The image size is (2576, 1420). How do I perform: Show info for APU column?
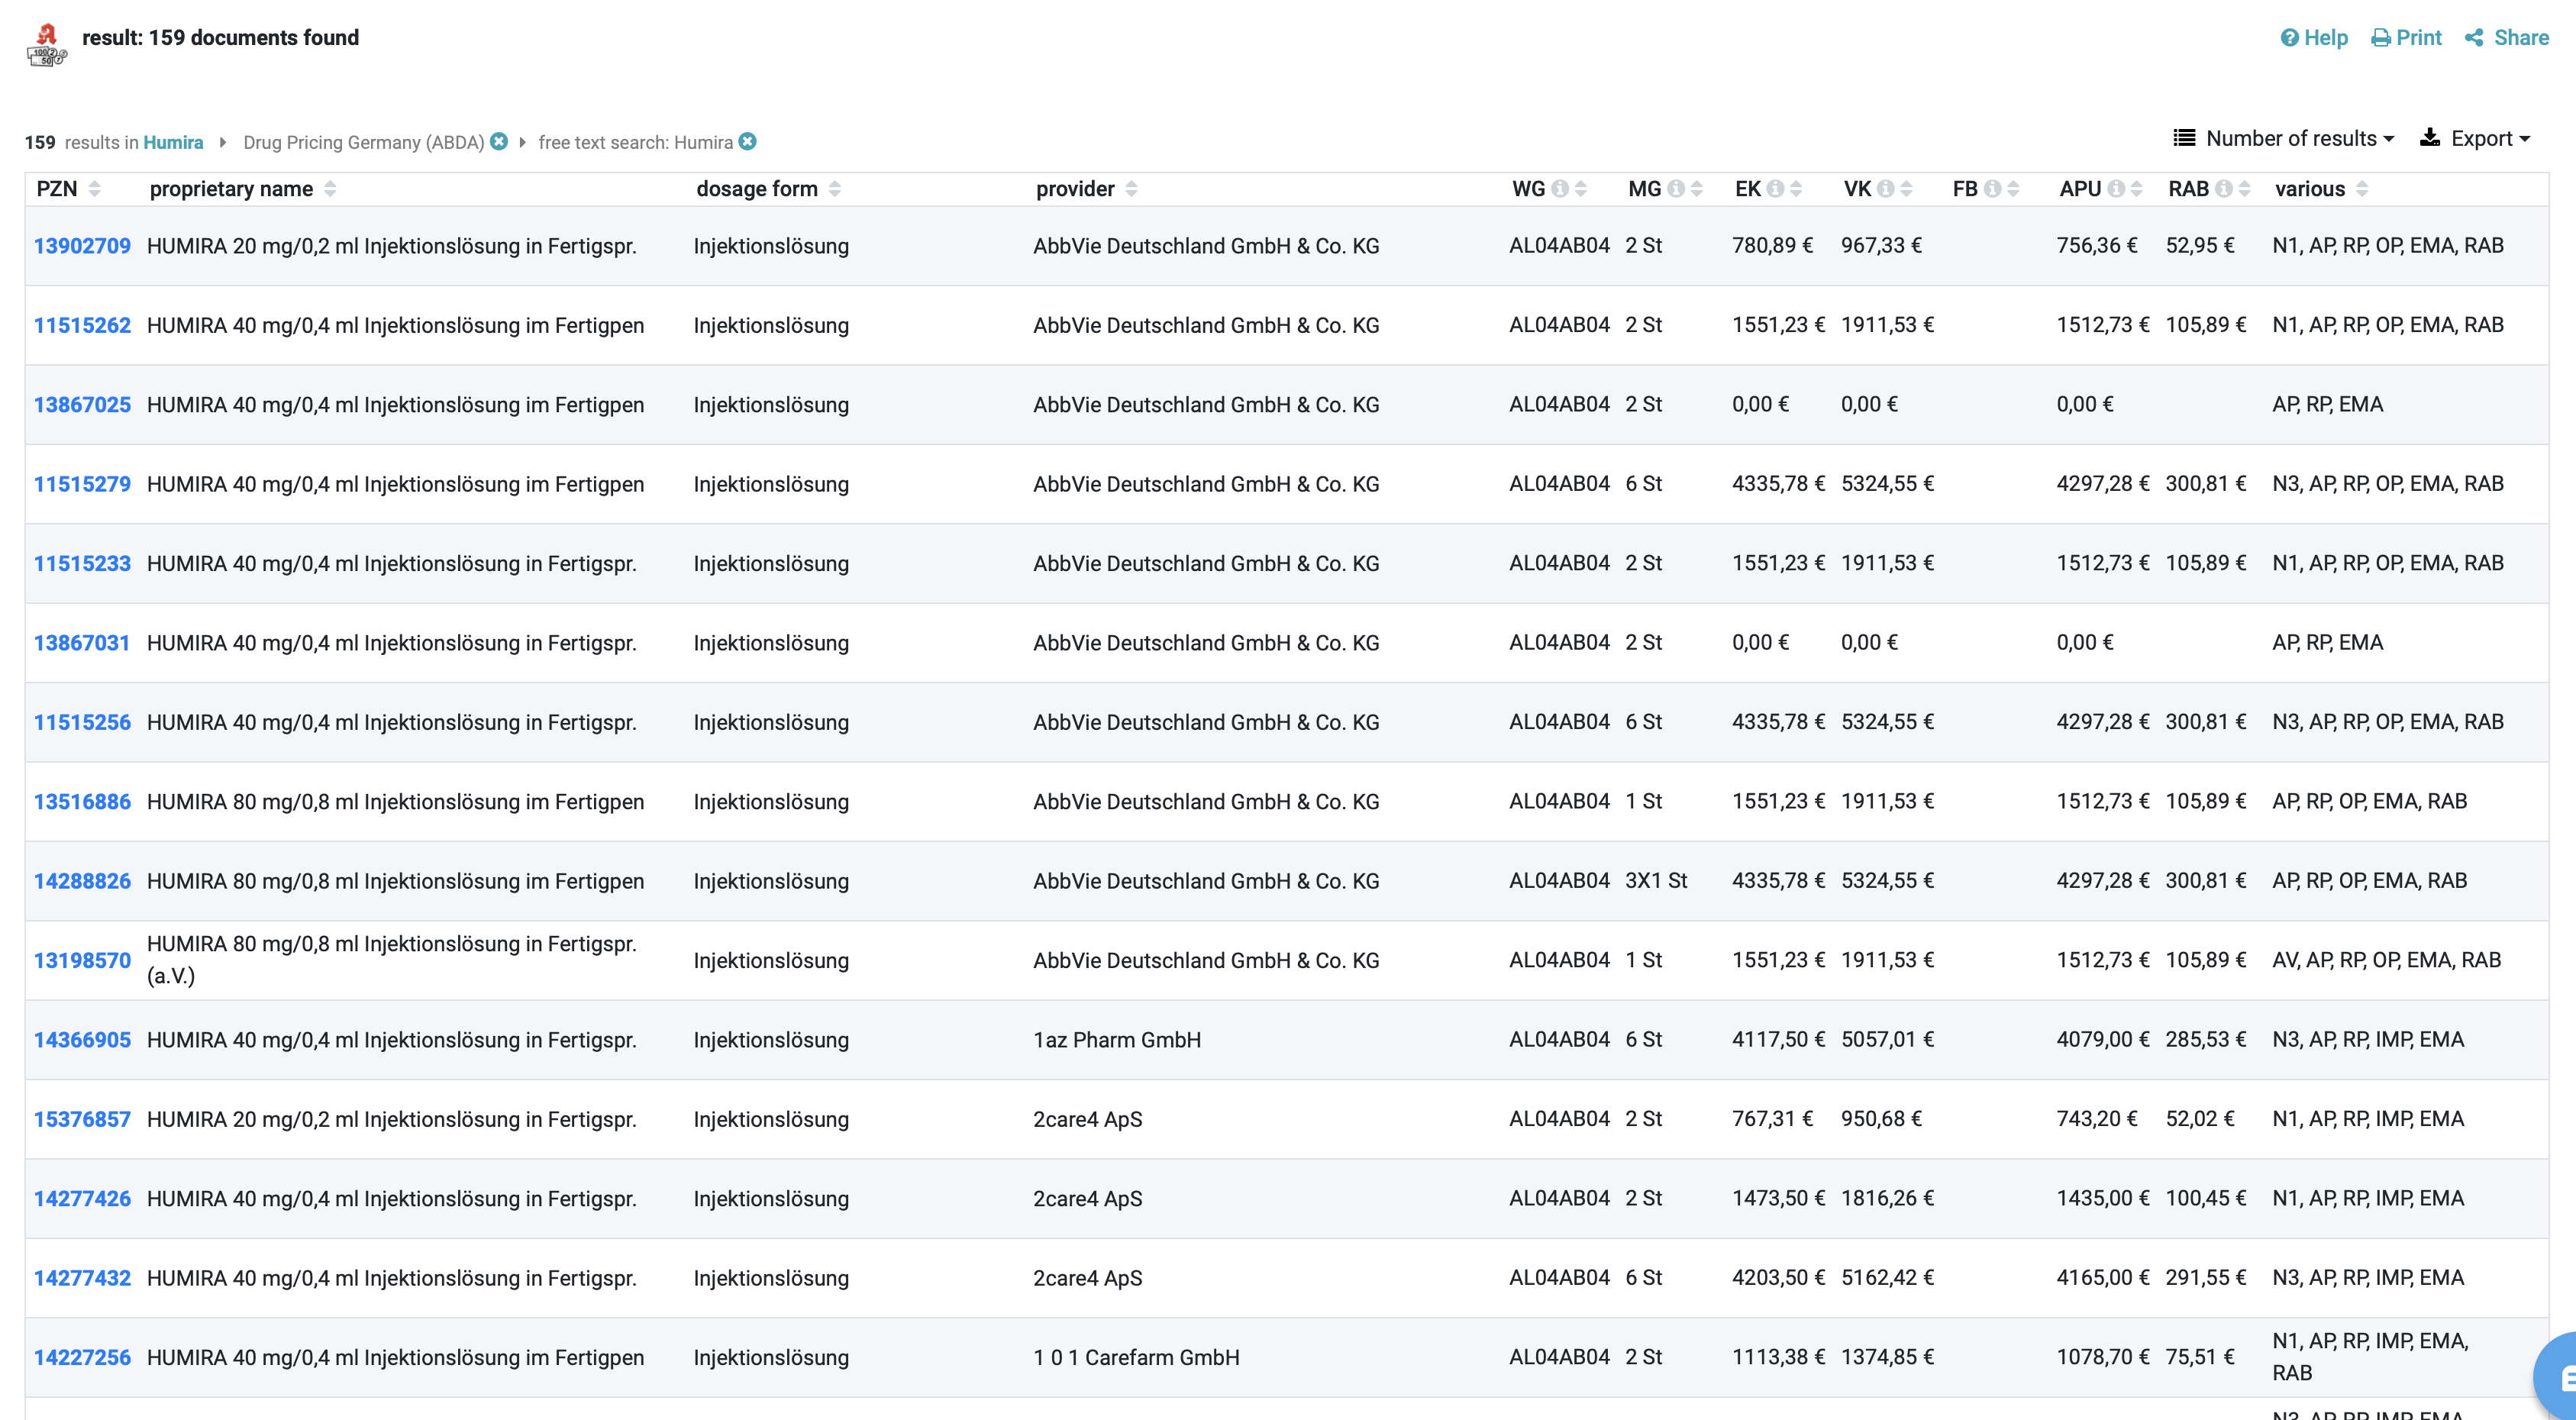tap(2116, 189)
